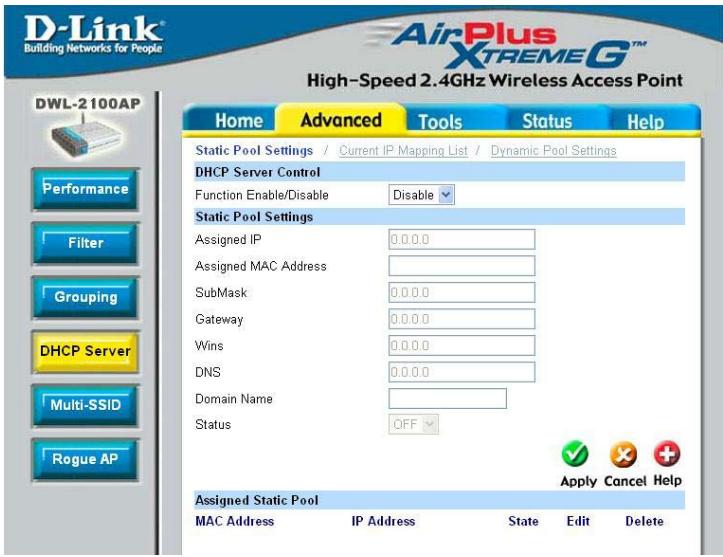
Task: Click the State column header
Action: [x=523, y=521]
